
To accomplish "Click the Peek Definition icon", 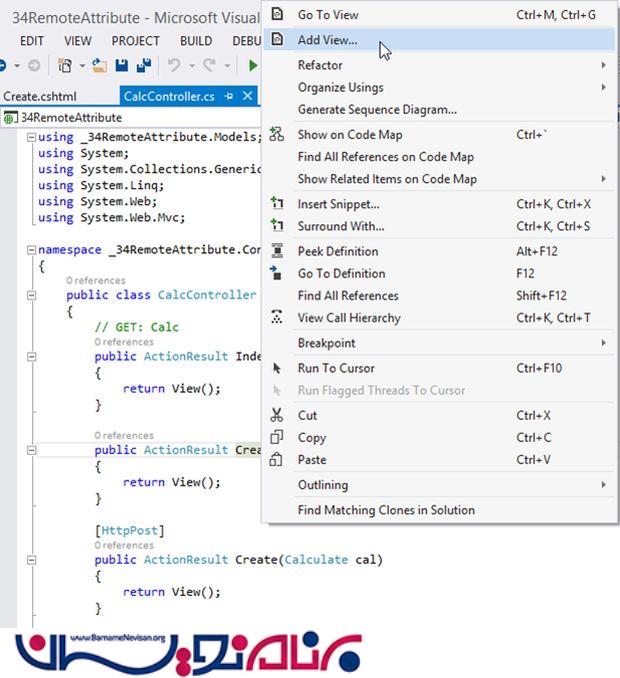I will coord(277,251).
